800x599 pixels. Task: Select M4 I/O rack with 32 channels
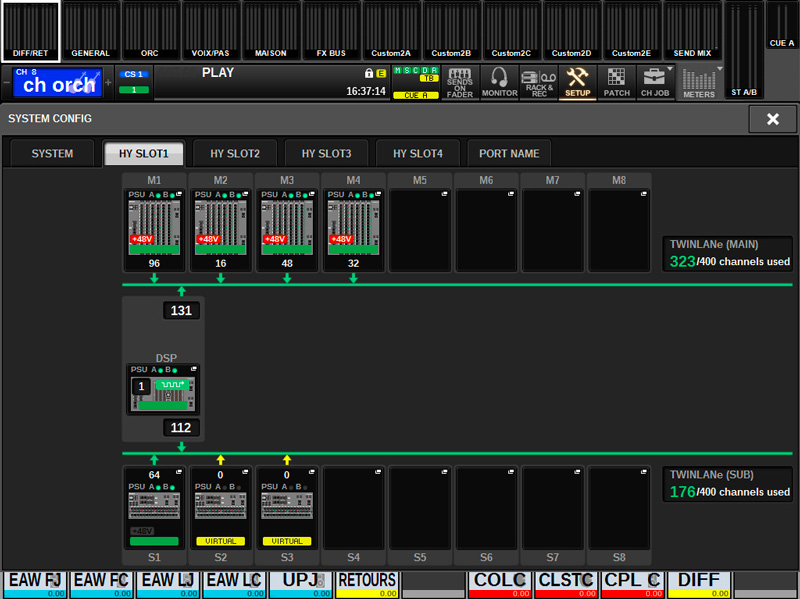tap(353, 230)
